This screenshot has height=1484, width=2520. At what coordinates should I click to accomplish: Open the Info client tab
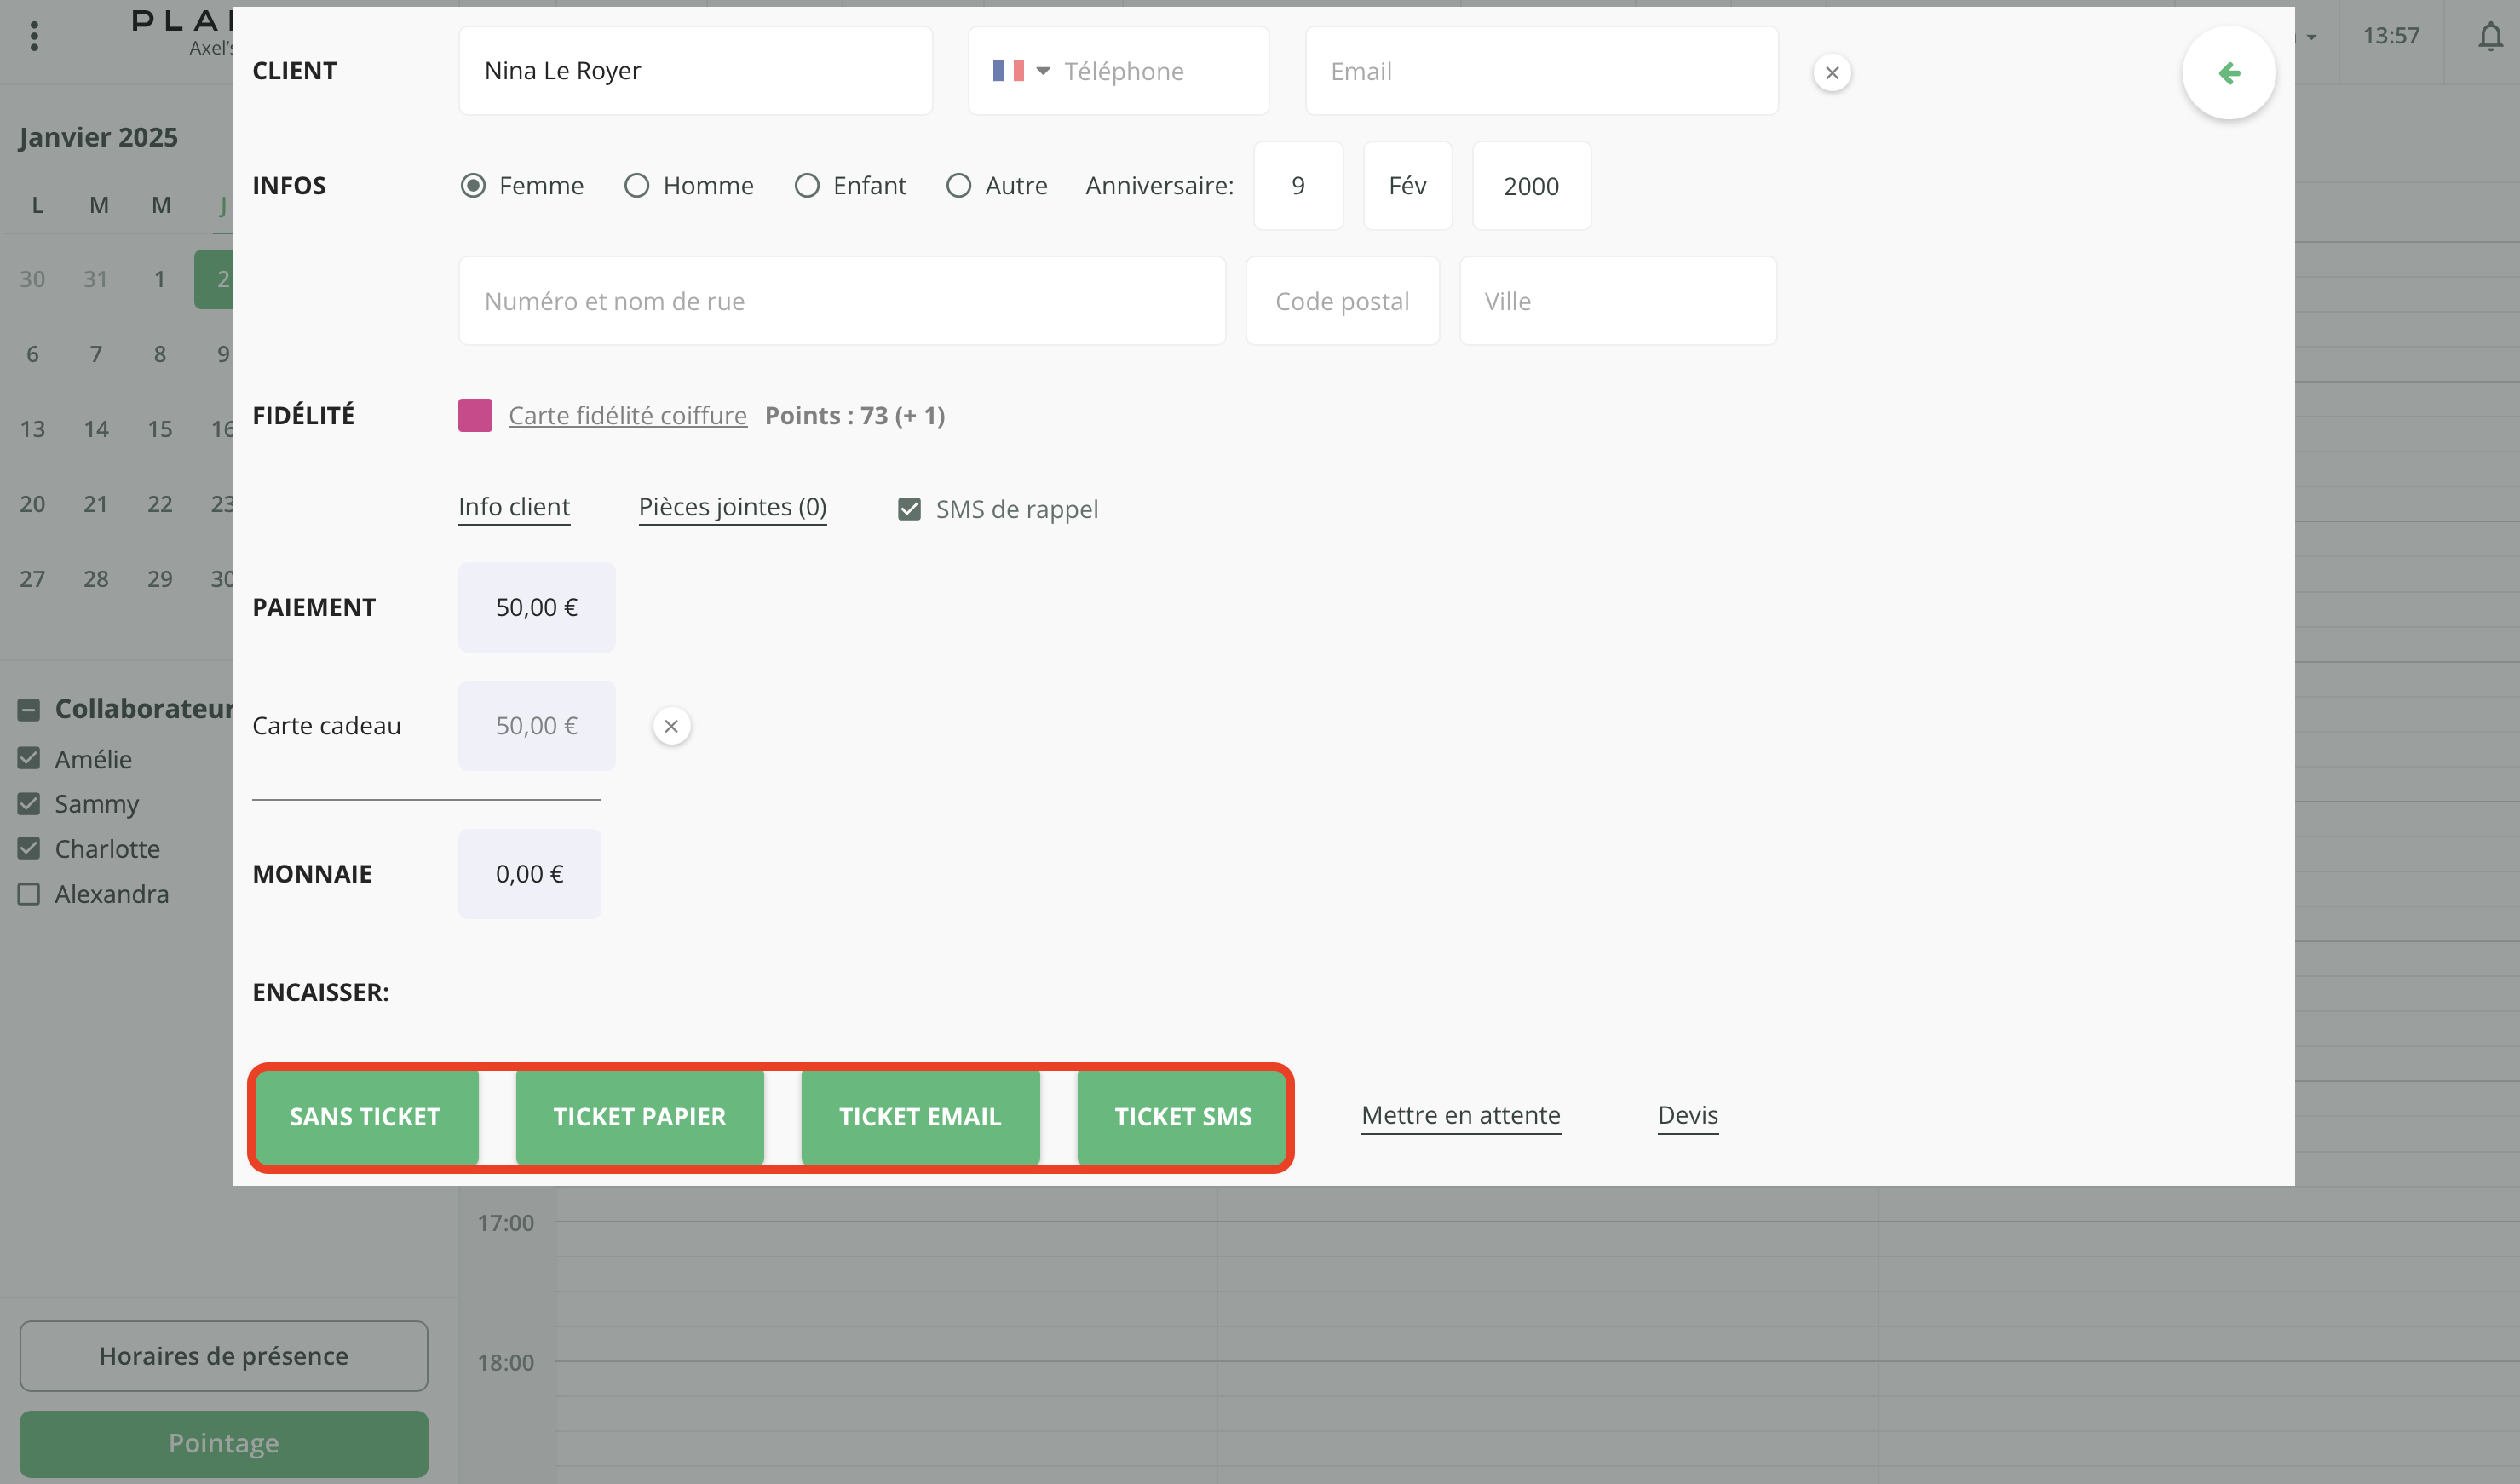514,507
